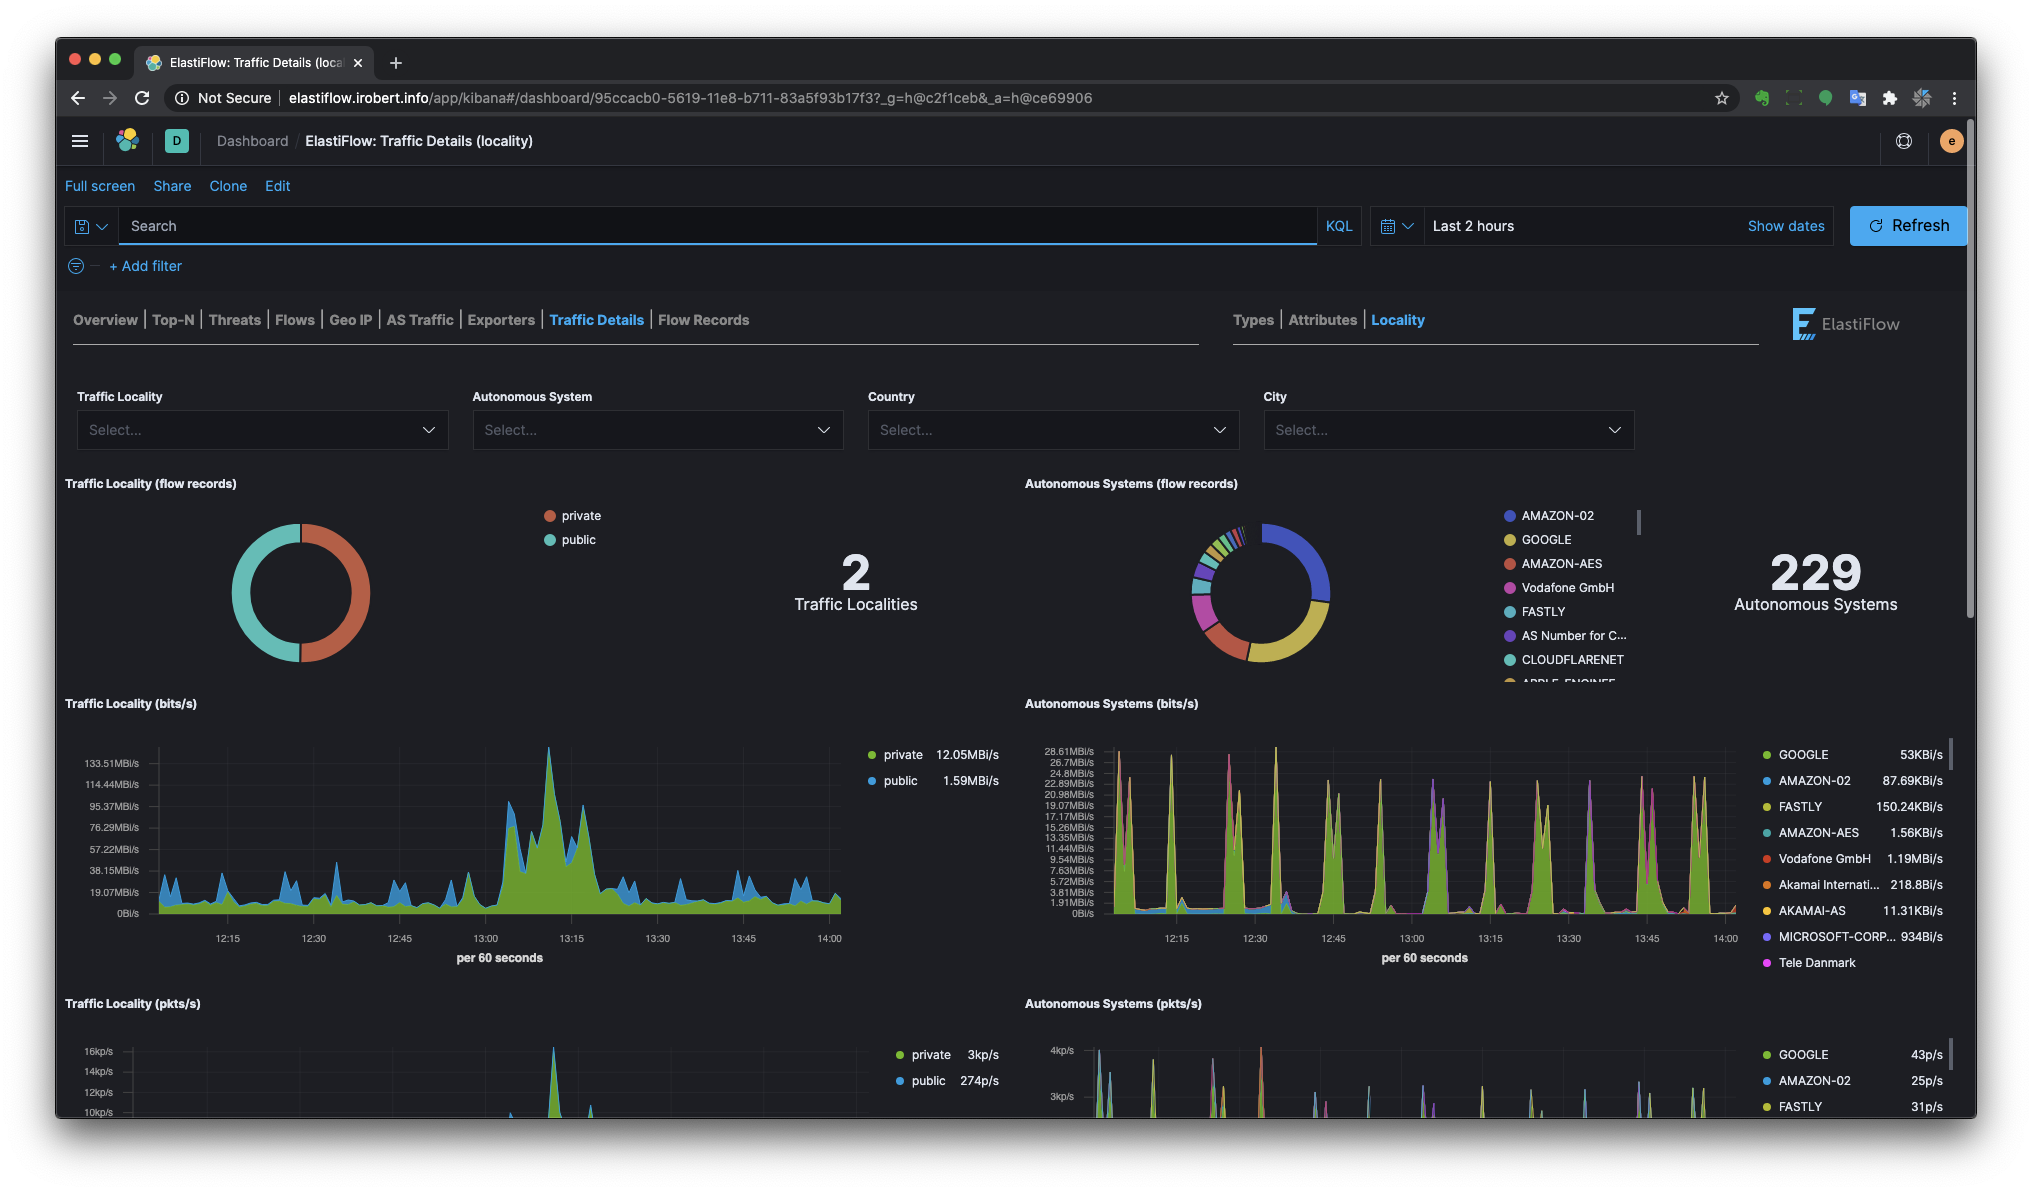2032x1192 pixels.
Task: Click into the Search query field
Action: tap(717, 226)
